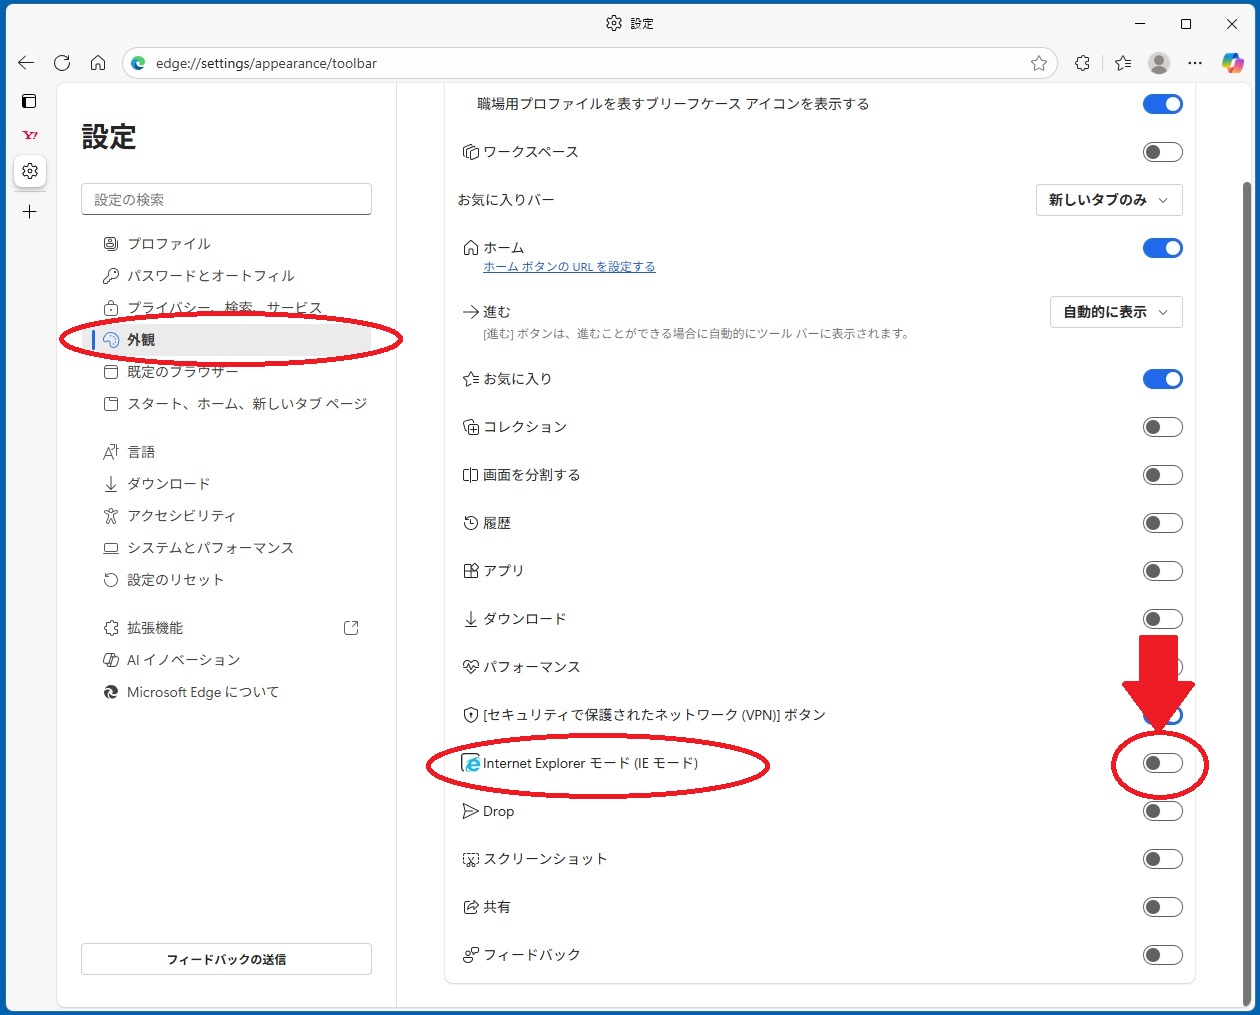Select プロファイル in the settings sidebar
This screenshot has width=1260, height=1015.
(x=168, y=244)
